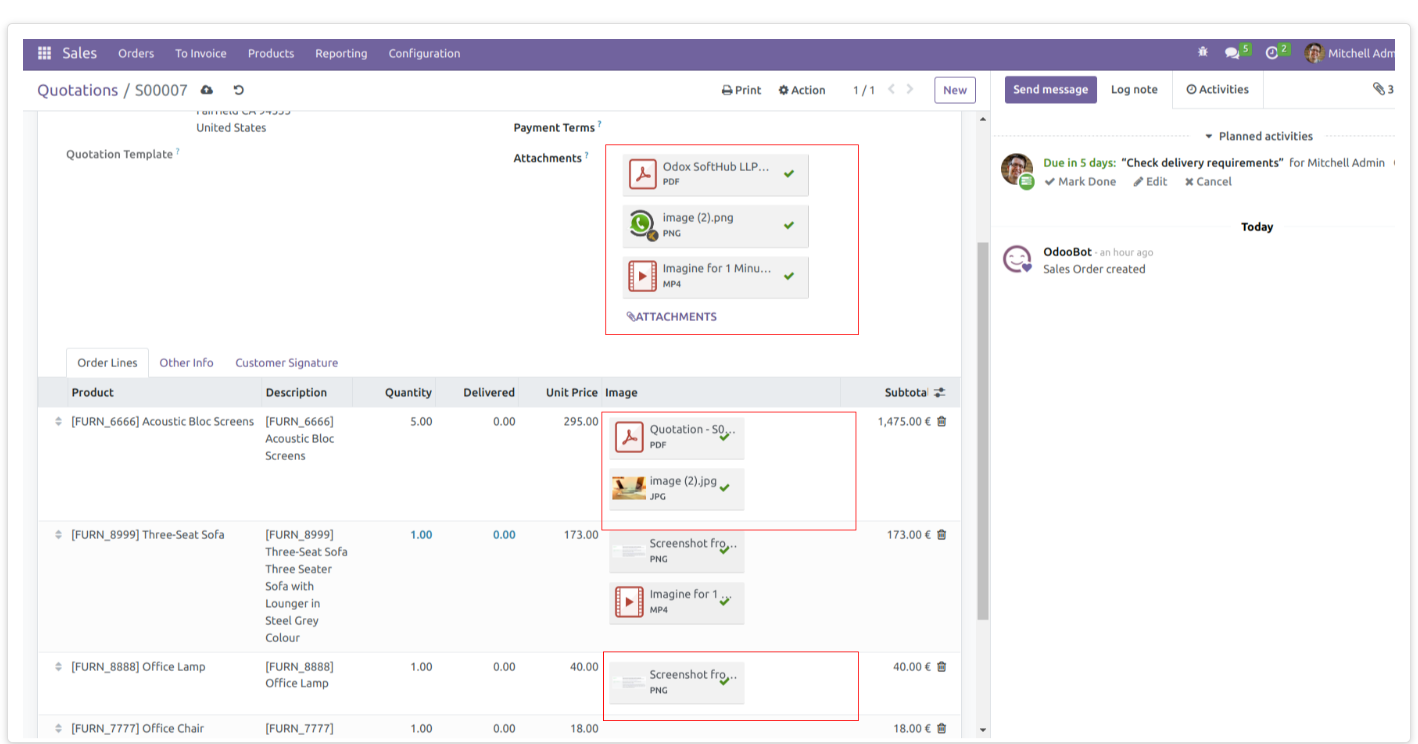Delete the Office Chair order line
1418x744 pixels.
point(941,728)
